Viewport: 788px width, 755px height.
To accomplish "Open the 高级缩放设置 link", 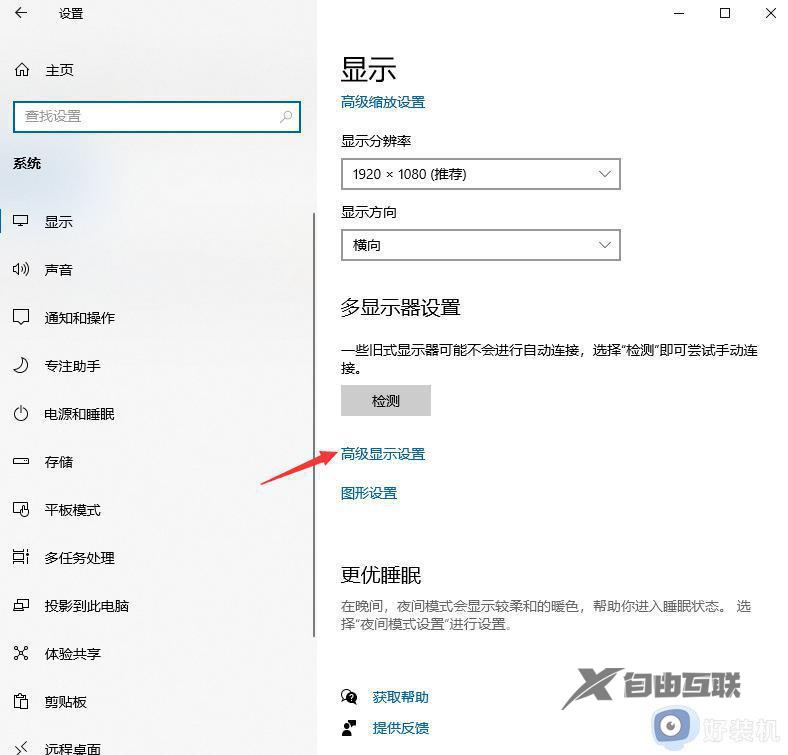I will 383,102.
